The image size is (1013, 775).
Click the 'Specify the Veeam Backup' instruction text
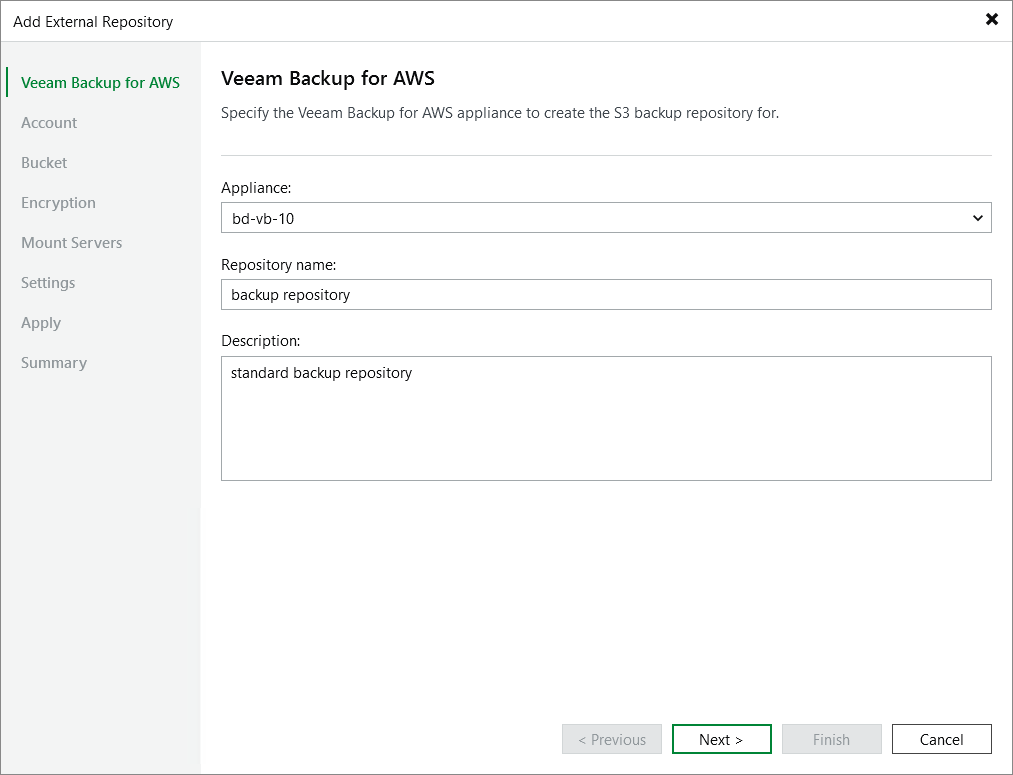click(x=500, y=113)
